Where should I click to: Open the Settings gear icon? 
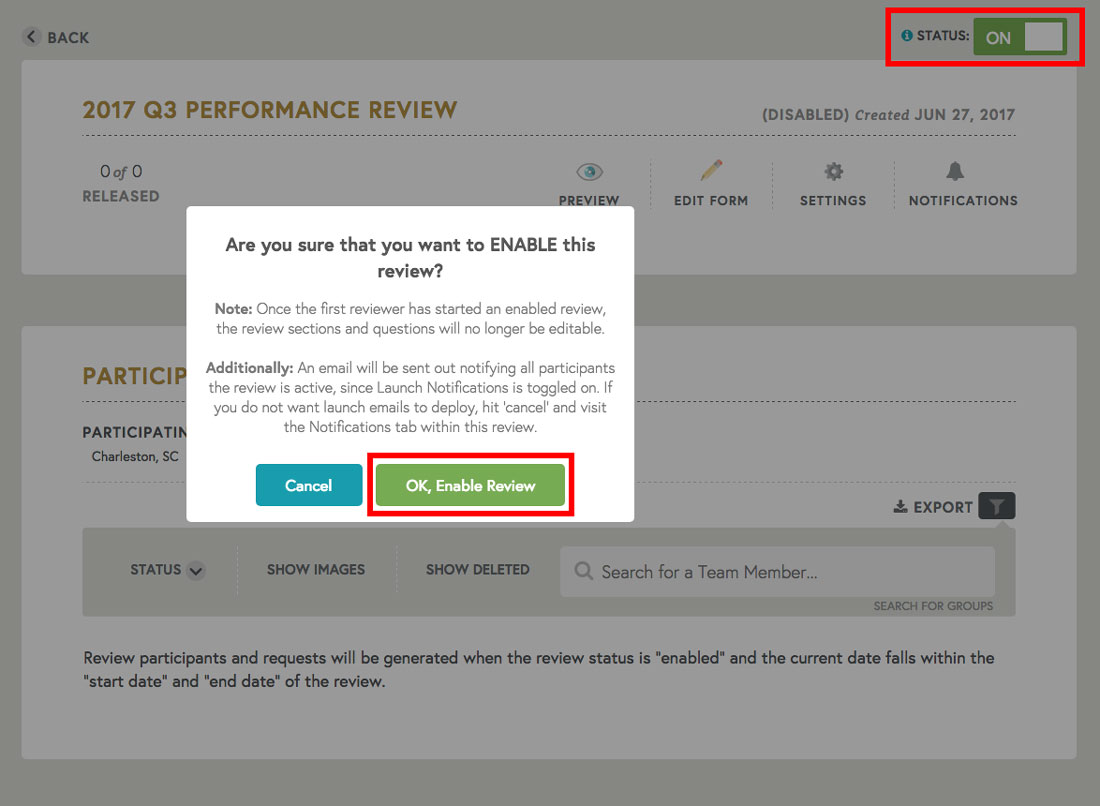pos(833,172)
